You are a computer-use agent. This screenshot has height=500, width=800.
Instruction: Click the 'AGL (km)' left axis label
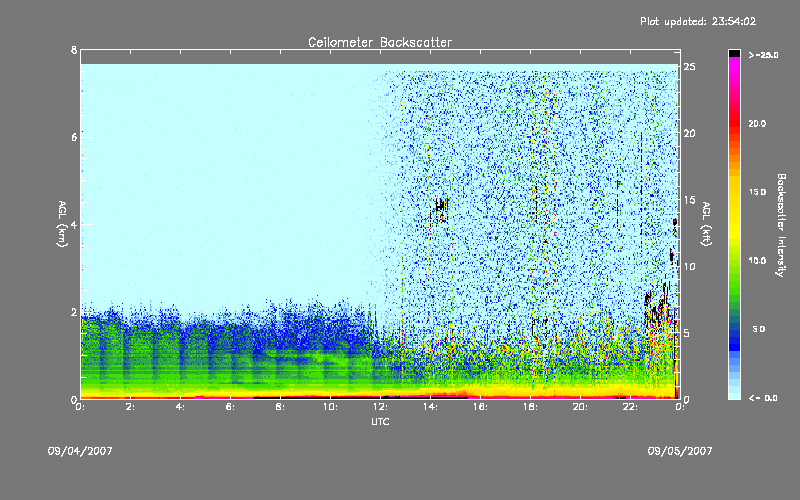pyautogui.click(x=62, y=224)
